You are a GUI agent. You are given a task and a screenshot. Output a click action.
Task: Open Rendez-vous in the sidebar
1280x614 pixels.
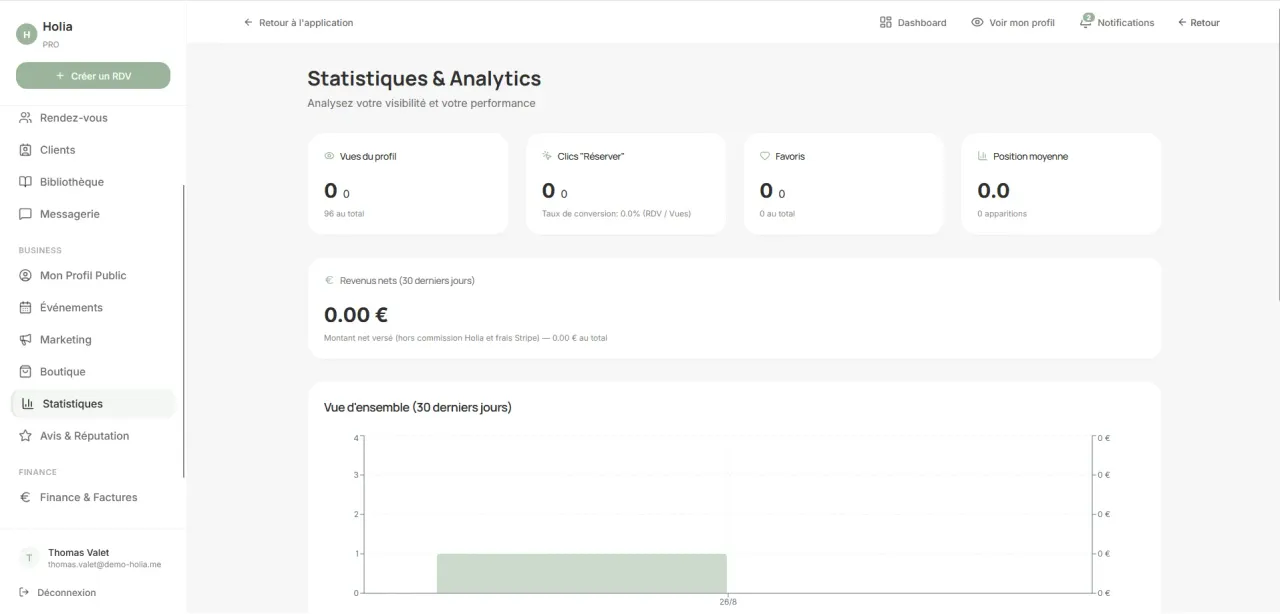click(x=93, y=118)
